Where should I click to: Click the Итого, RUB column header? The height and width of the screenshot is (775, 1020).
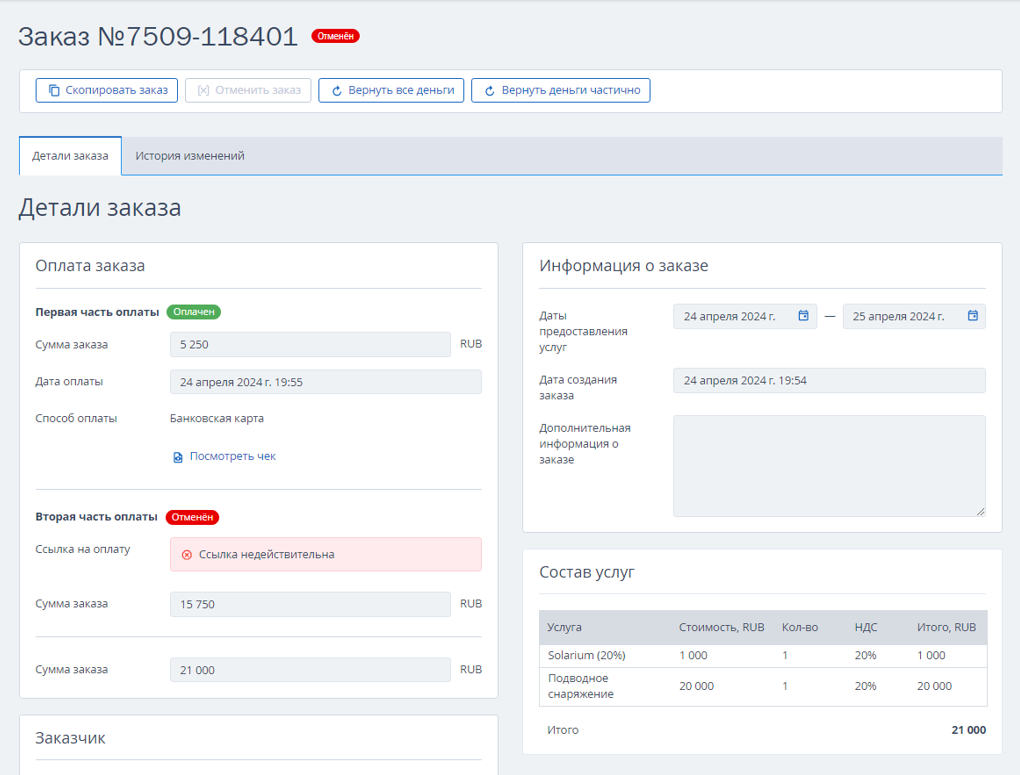[946, 627]
